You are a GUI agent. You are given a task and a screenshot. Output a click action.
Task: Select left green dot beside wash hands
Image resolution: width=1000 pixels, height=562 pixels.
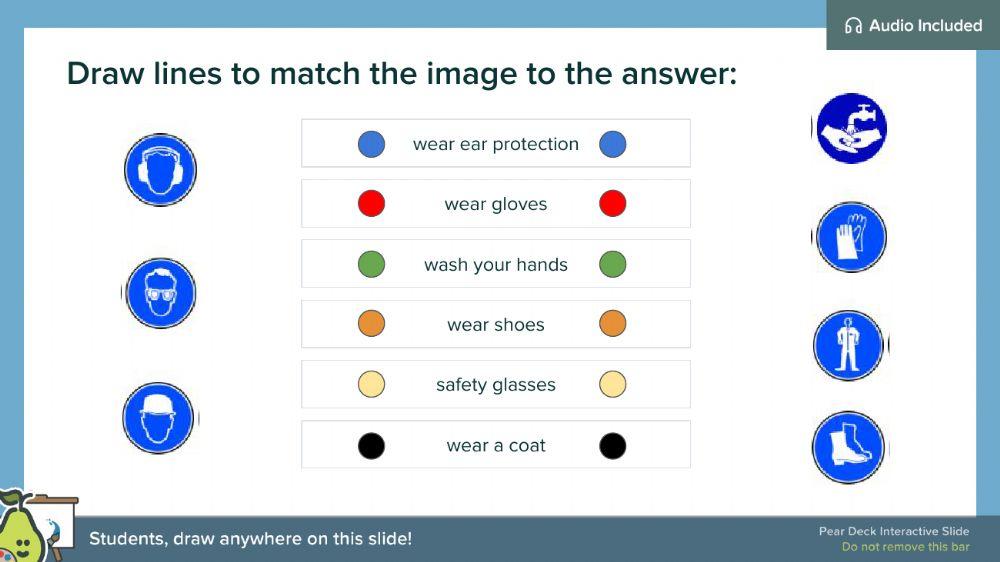click(x=371, y=264)
